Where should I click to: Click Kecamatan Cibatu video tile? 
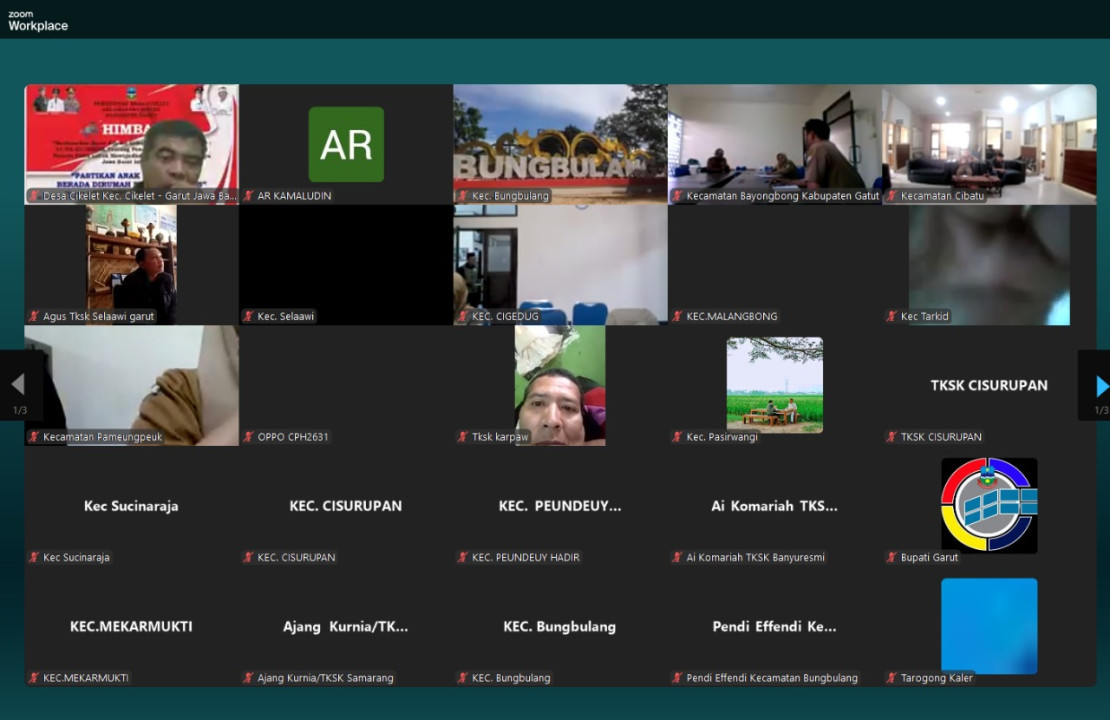point(989,140)
